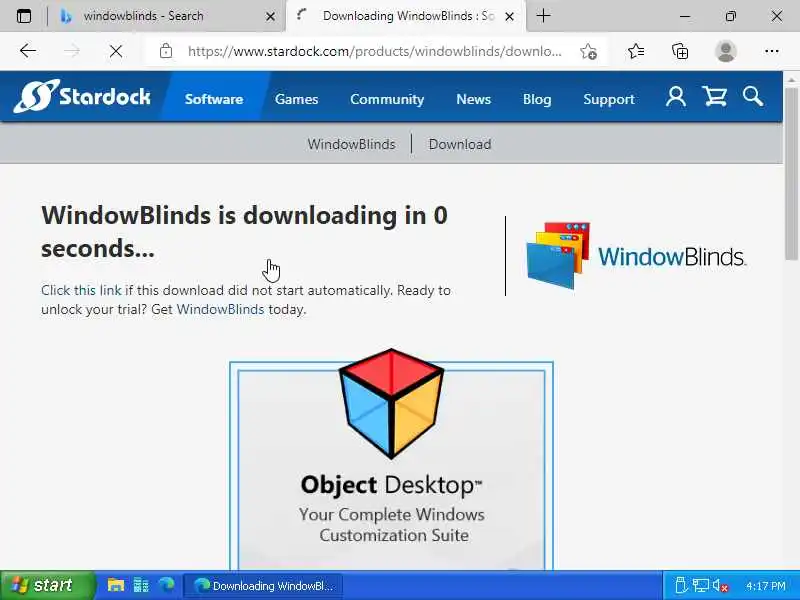Click the Stardock logo
Viewport: 800px width, 600px height.
[x=82, y=96]
